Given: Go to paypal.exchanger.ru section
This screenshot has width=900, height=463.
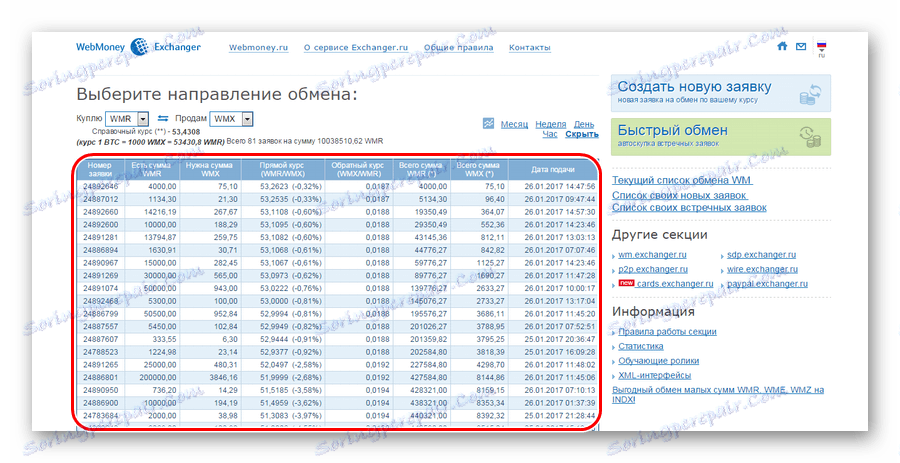Looking at the screenshot, I should (767, 283).
